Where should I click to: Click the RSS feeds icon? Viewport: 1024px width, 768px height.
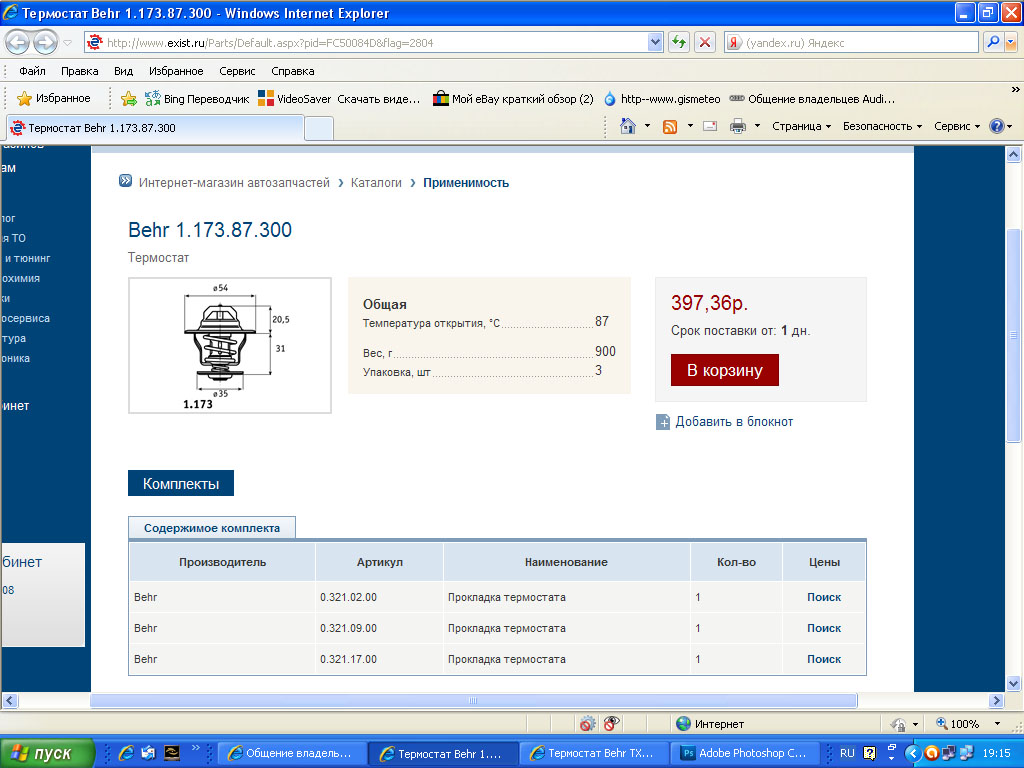(670, 126)
